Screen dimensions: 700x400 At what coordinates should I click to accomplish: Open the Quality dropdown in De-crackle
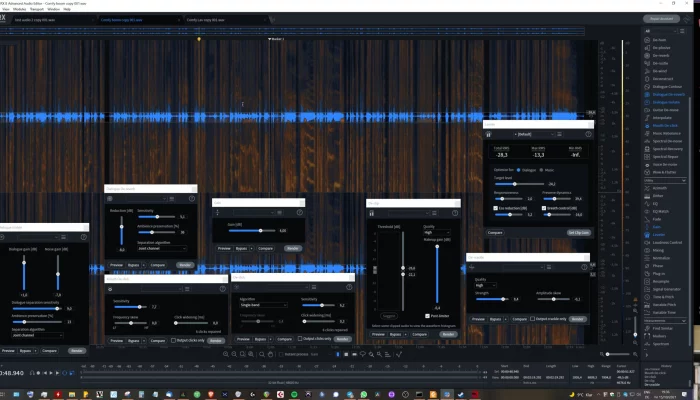click(x=485, y=285)
